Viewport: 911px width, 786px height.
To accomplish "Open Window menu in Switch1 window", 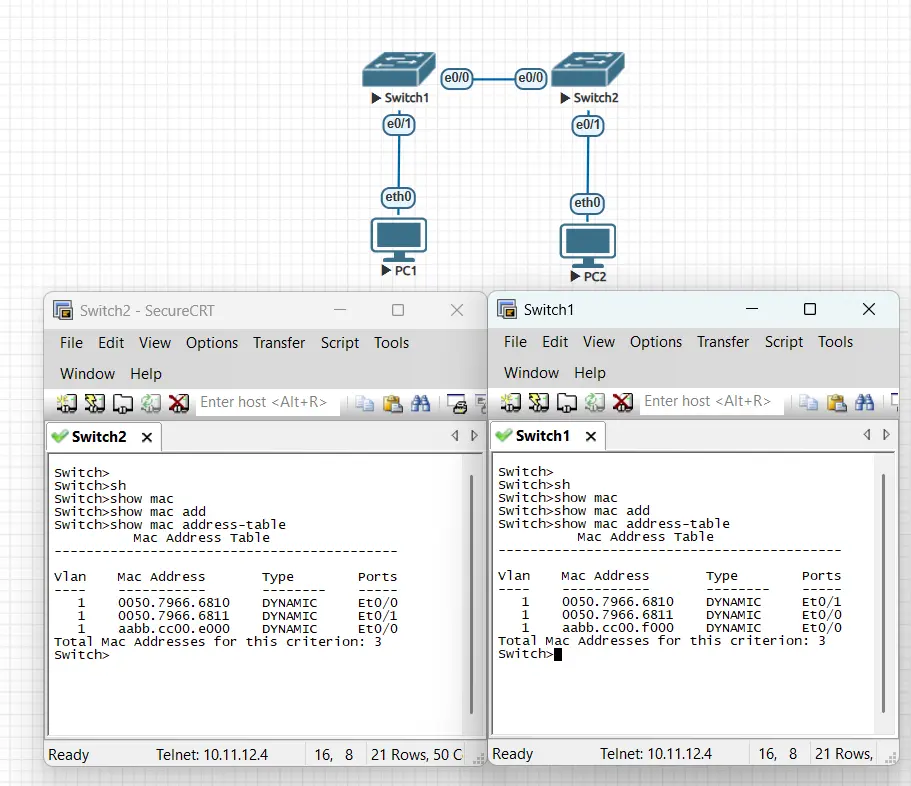I will [x=531, y=372].
